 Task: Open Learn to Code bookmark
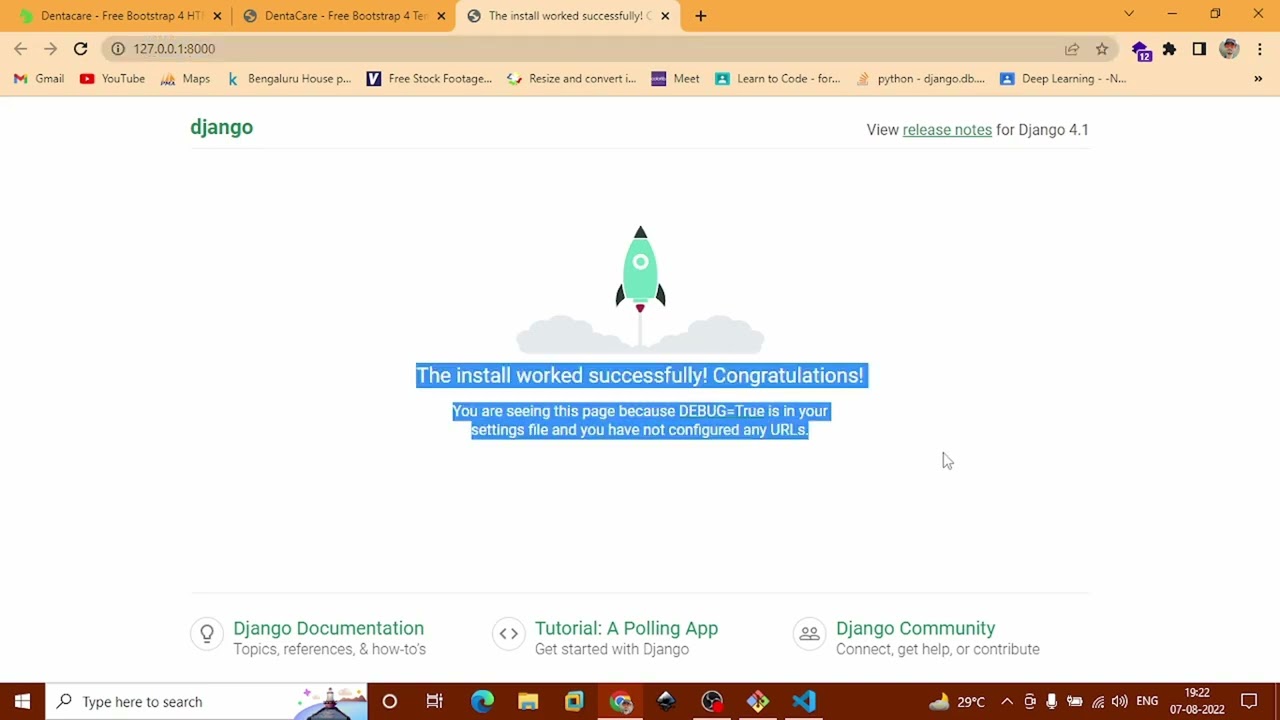(778, 79)
